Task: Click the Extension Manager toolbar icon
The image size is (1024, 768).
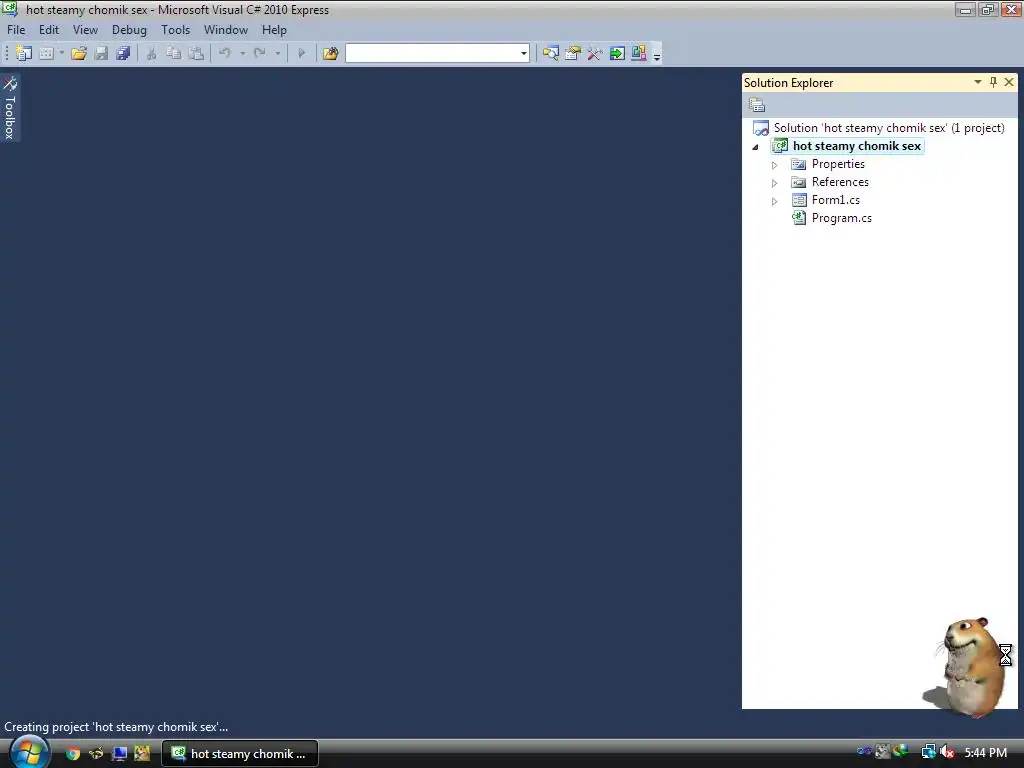Action: coord(639,54)
